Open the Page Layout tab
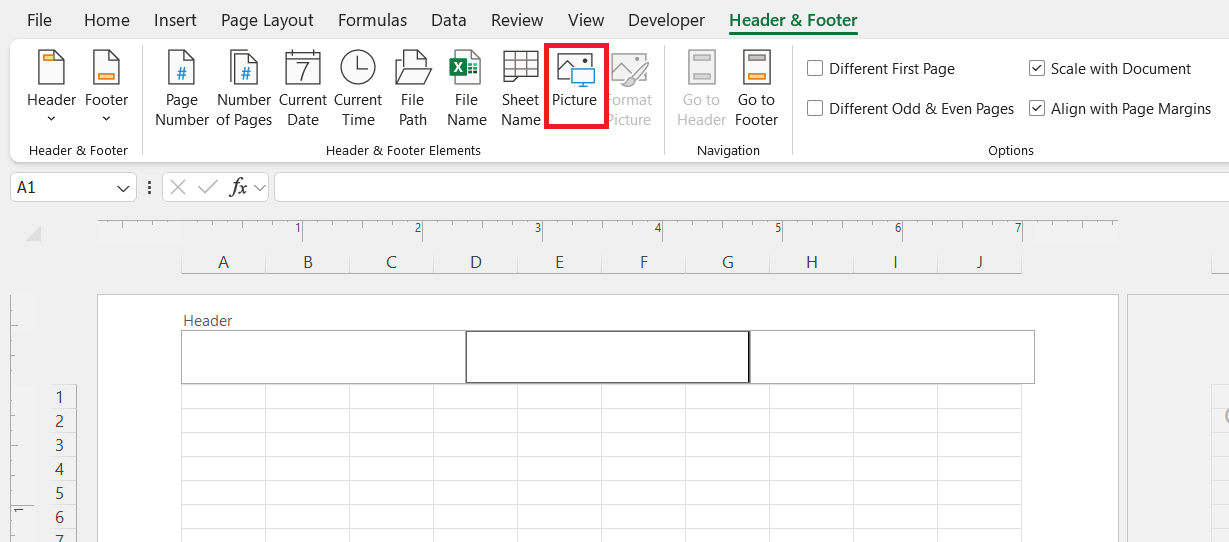This screenshot has height=542, width=1229. 267,20
